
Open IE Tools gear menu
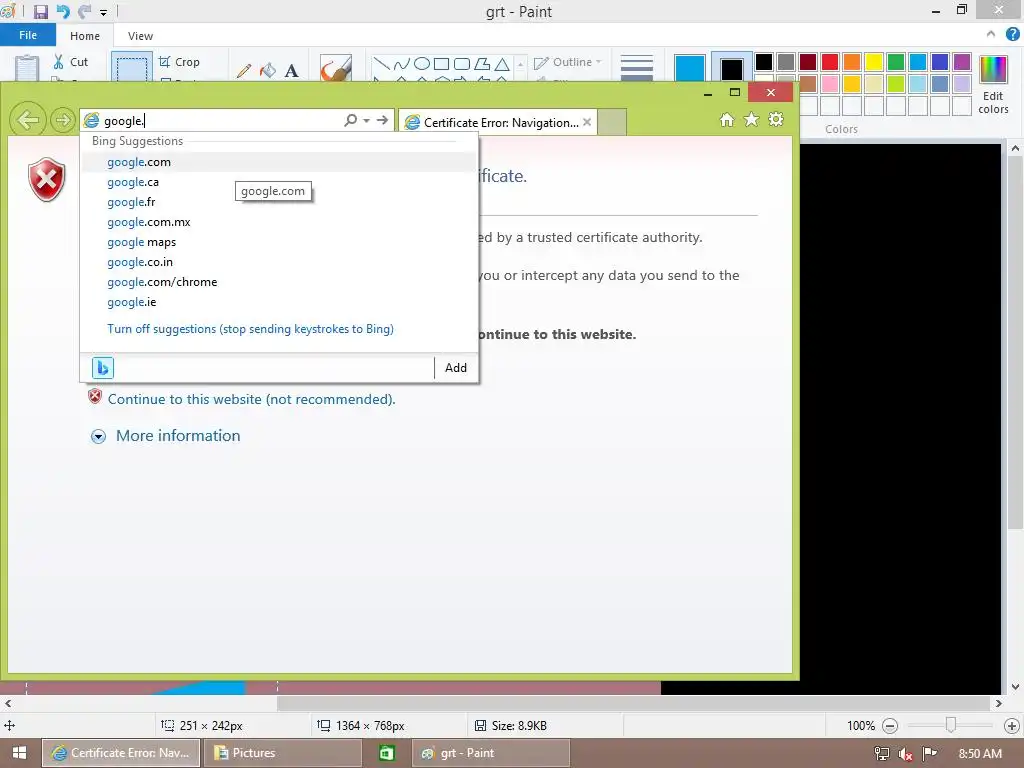776,120
